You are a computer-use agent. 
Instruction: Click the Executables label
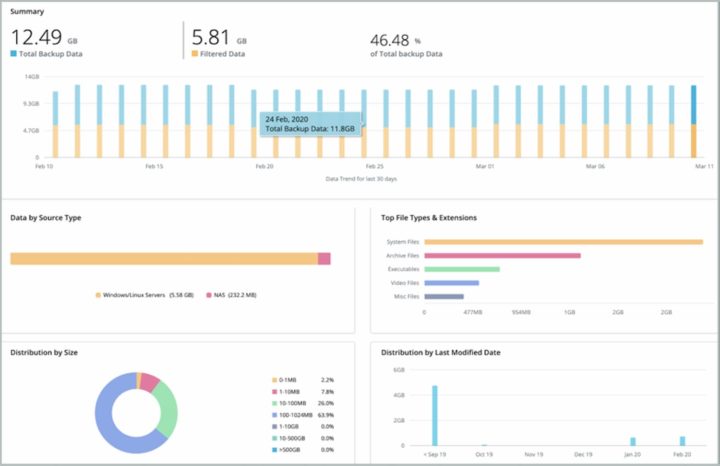(x=404, y=269)
